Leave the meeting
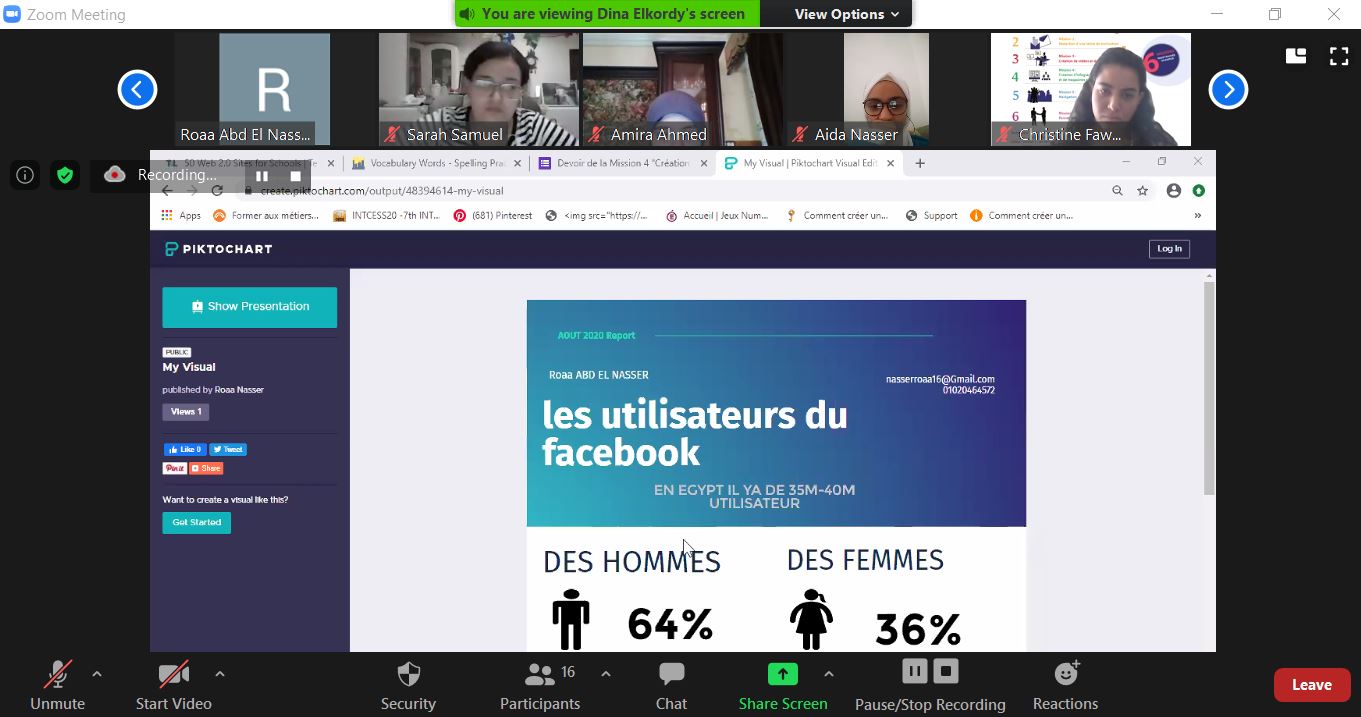The width and height of the screenshot is (1361, 717). tap(1311, 685)
